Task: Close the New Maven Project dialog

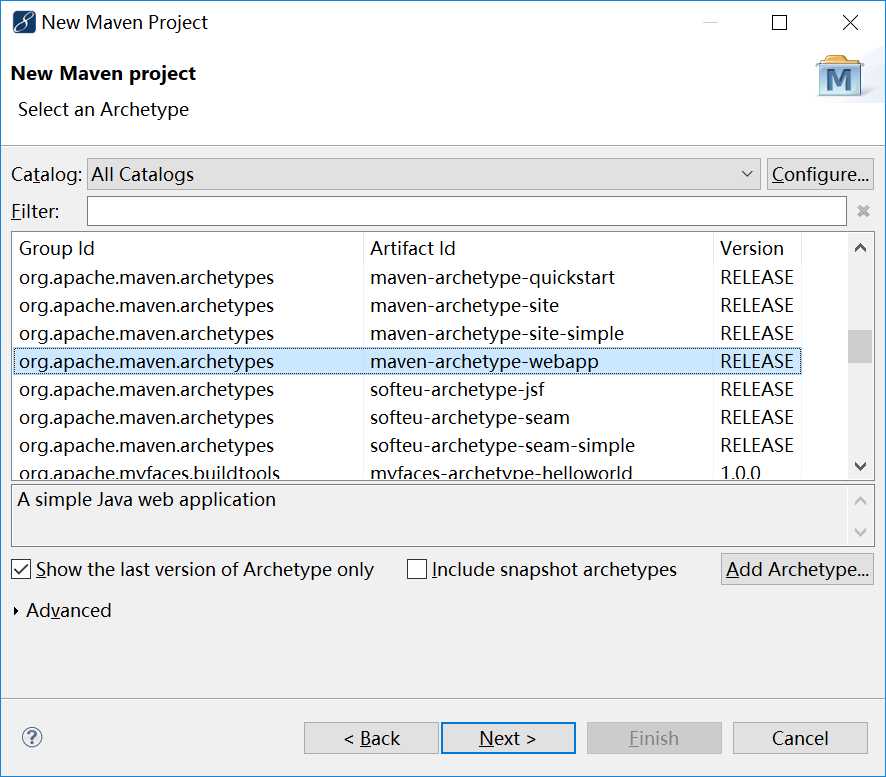Action: (850, 22)
